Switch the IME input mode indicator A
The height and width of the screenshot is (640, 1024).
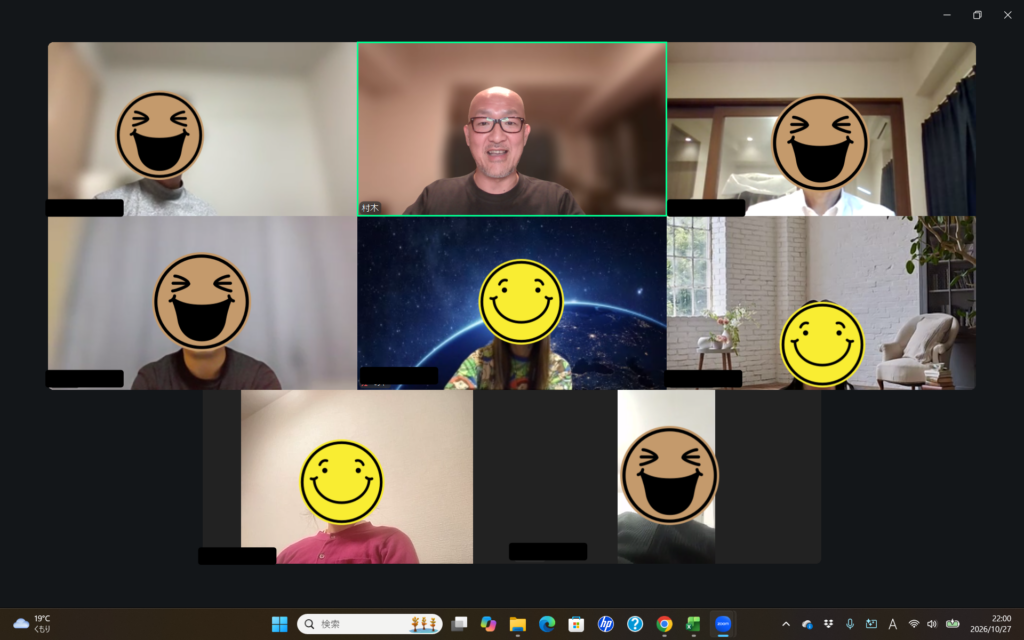892,624
